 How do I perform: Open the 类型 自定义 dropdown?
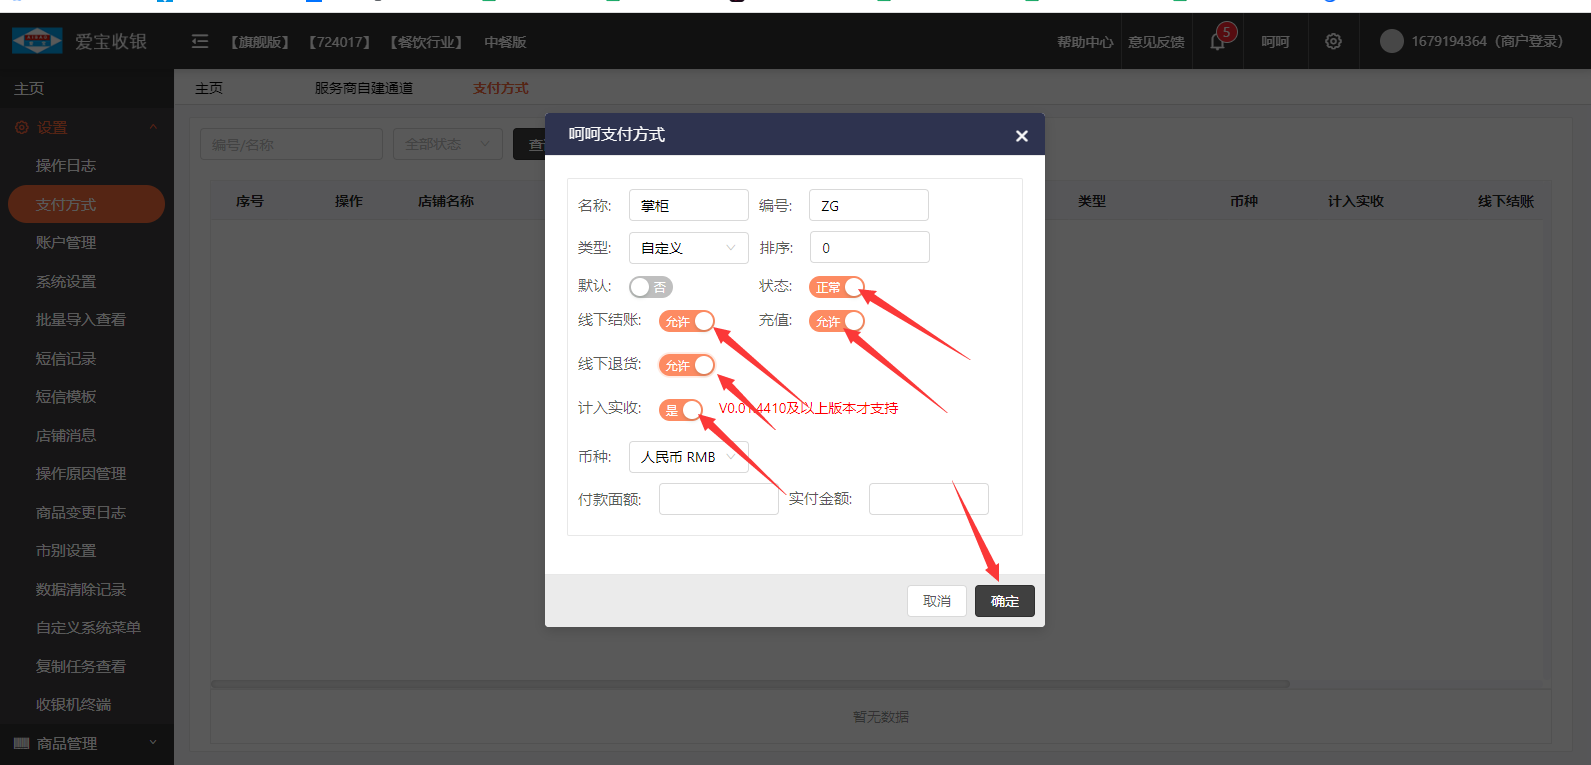click(x=688, y=248)
